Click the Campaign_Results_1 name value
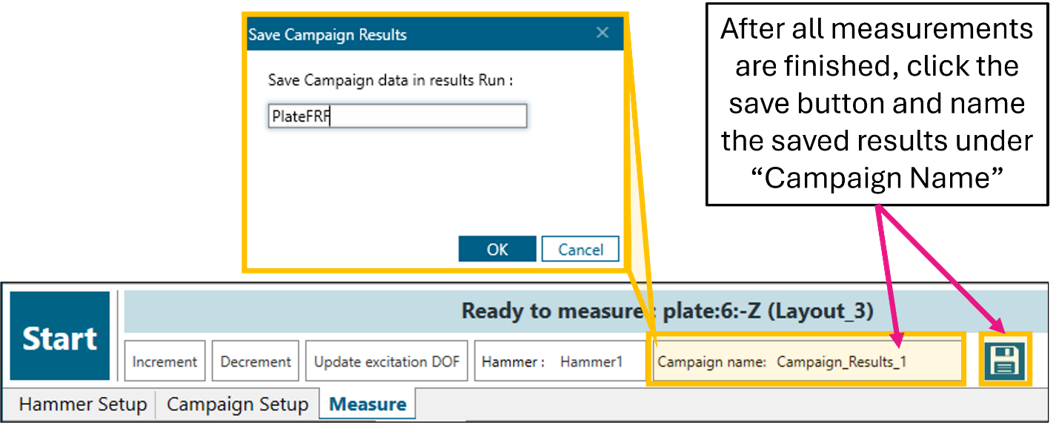This screenshot has width=1052, height=423. tap(841, 361)
